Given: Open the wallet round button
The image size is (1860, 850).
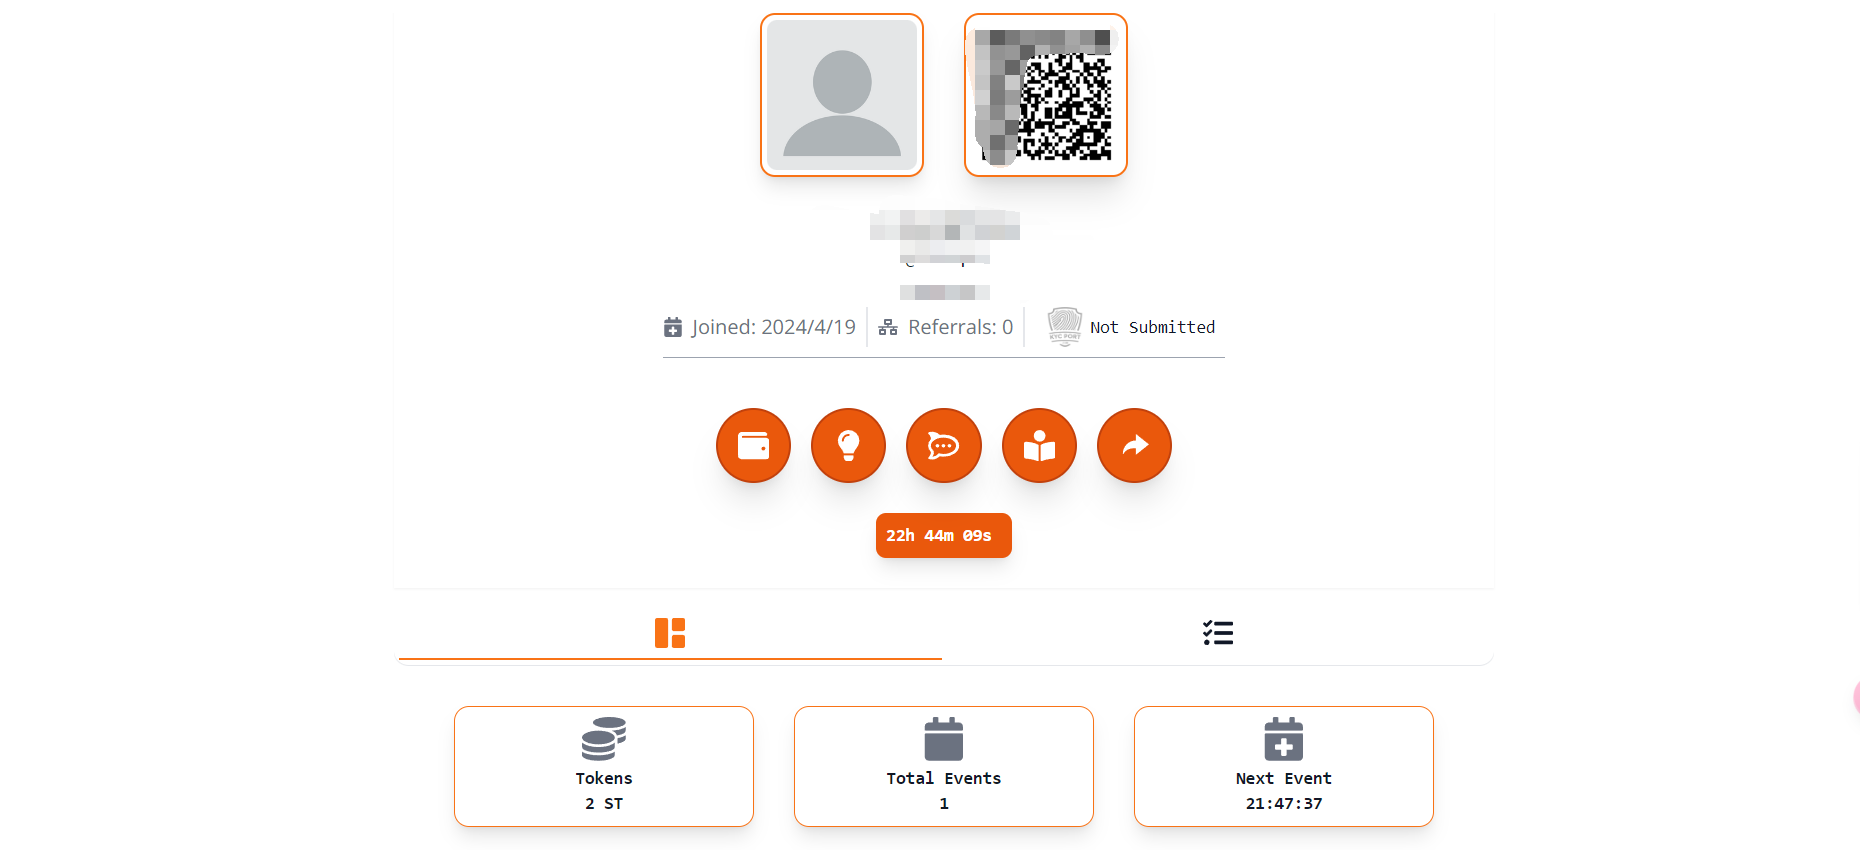Looking at the screenshot, I should (753, 445).
